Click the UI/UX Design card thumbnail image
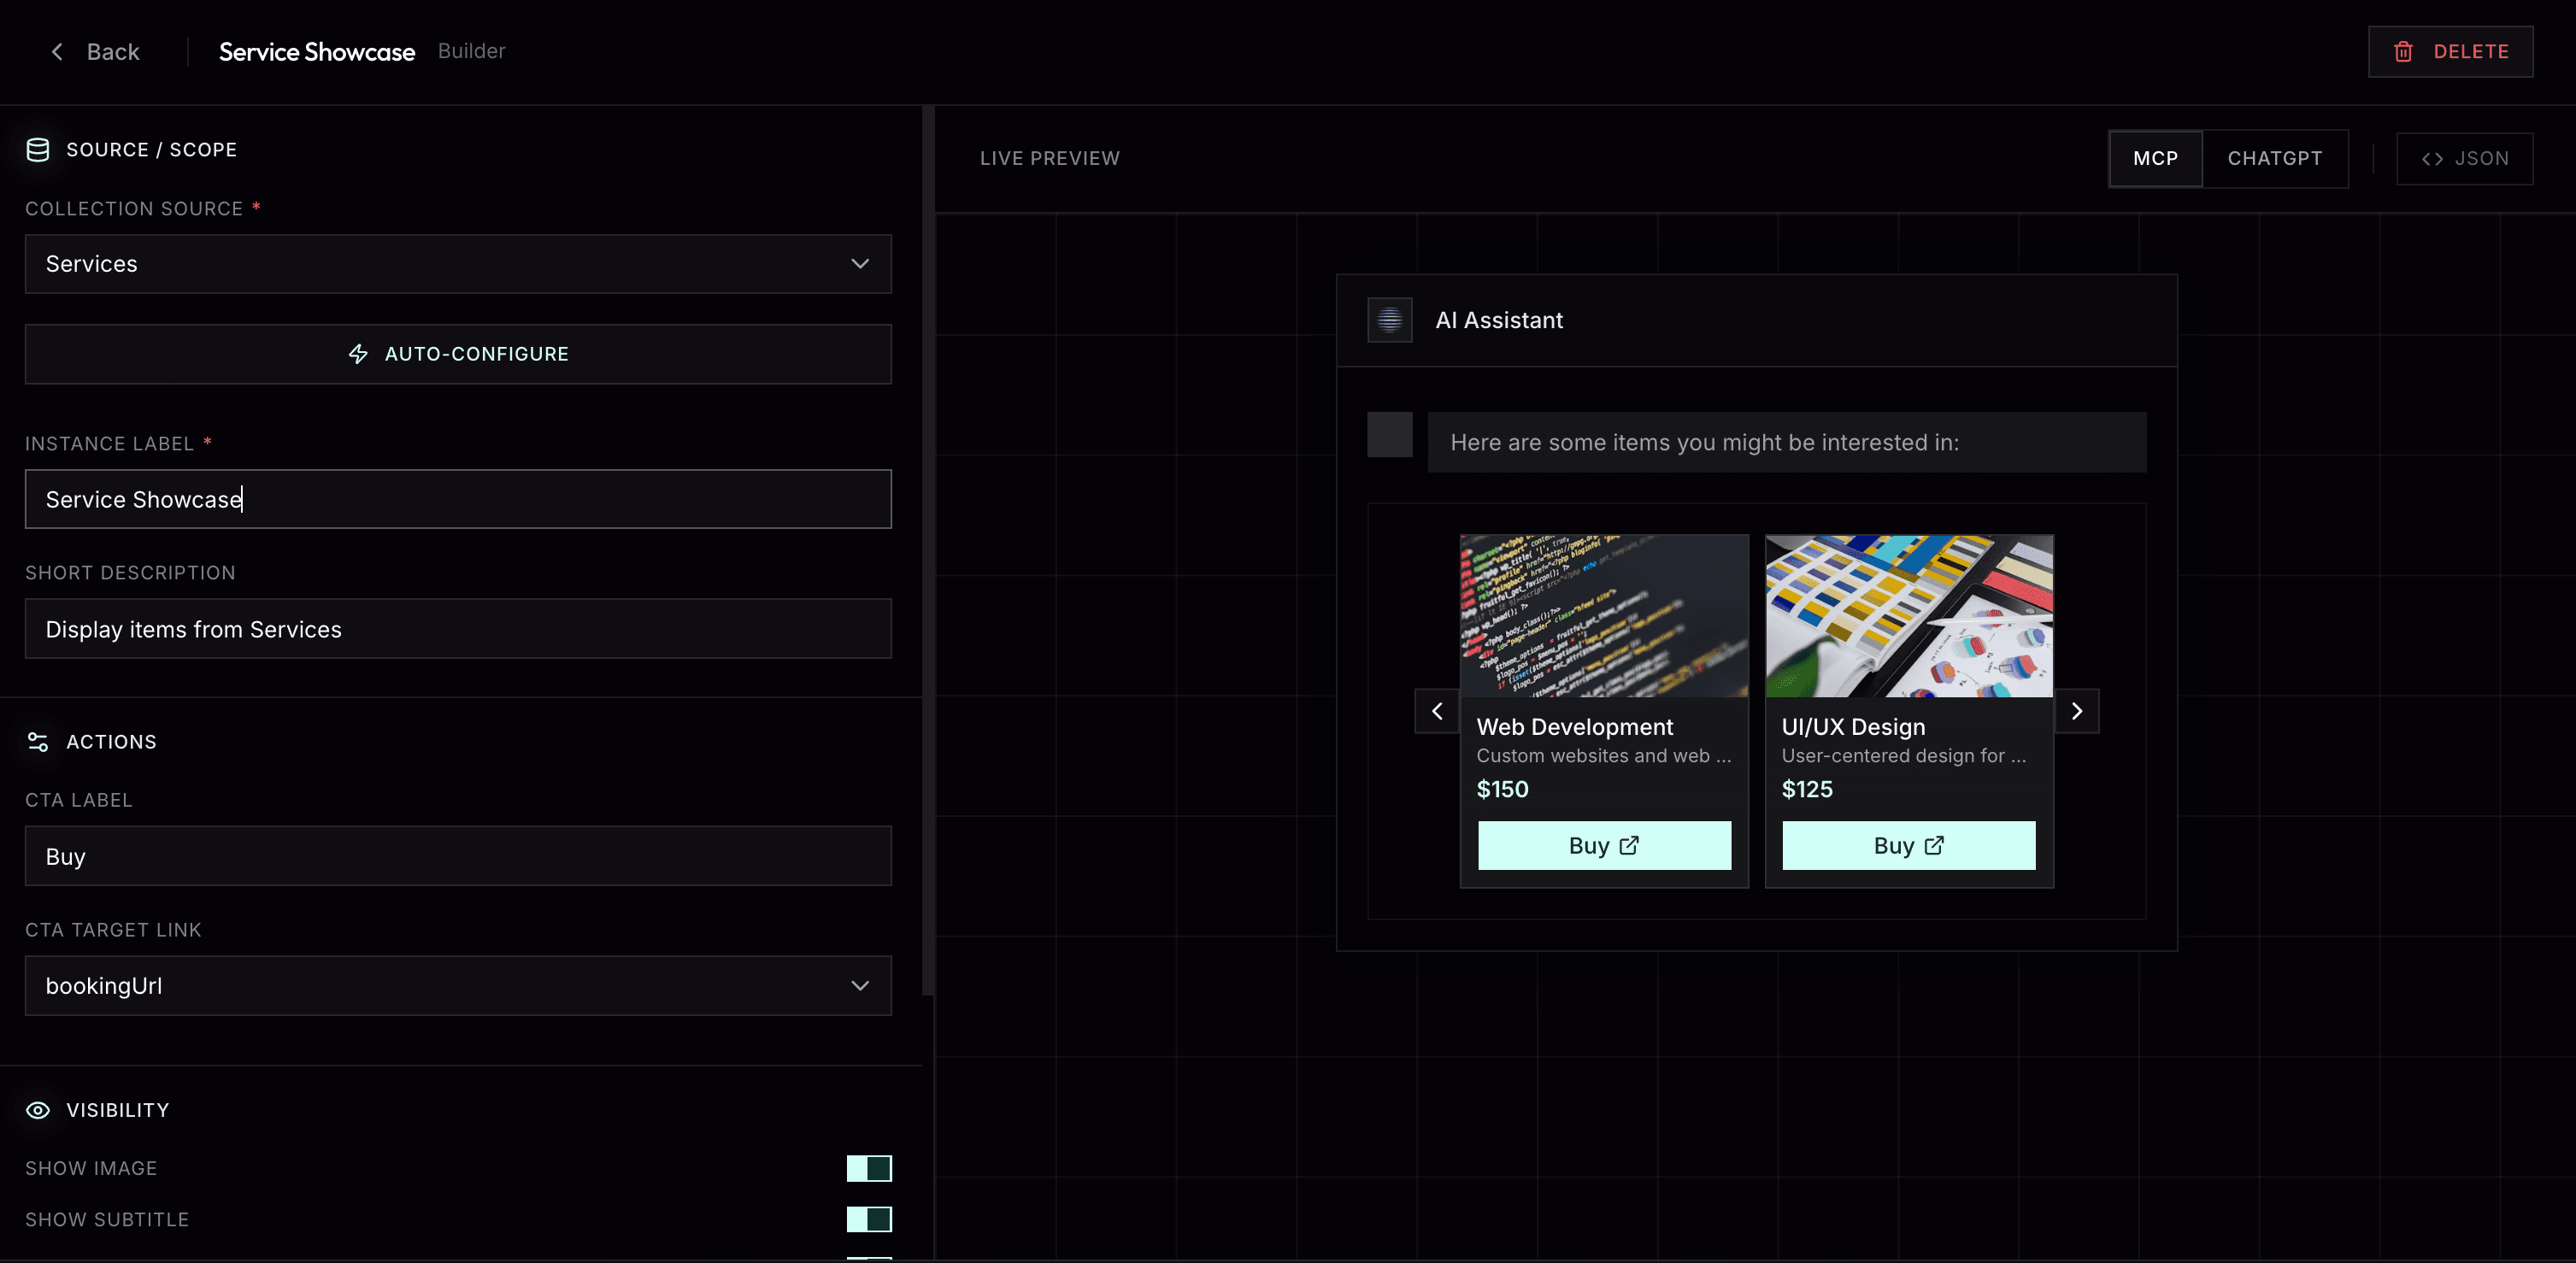The width and height of the screenshot is (2576, 1263). (x=1908, y=616)
